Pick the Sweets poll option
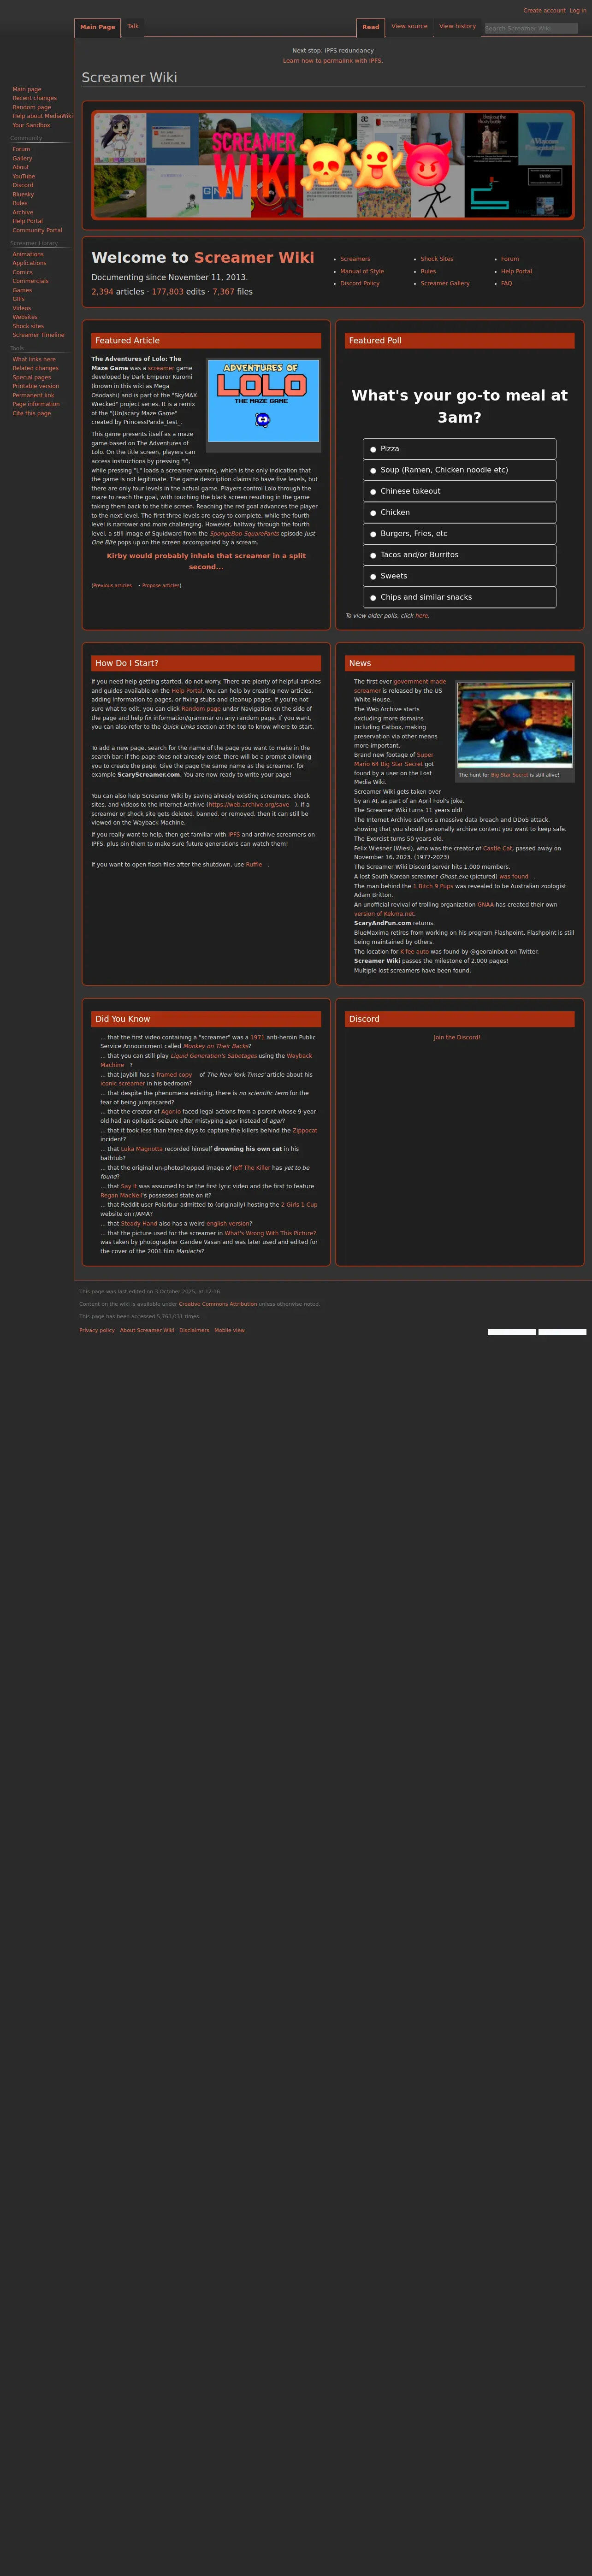This screenshot has width=592, height=2576. click(459, 576)
